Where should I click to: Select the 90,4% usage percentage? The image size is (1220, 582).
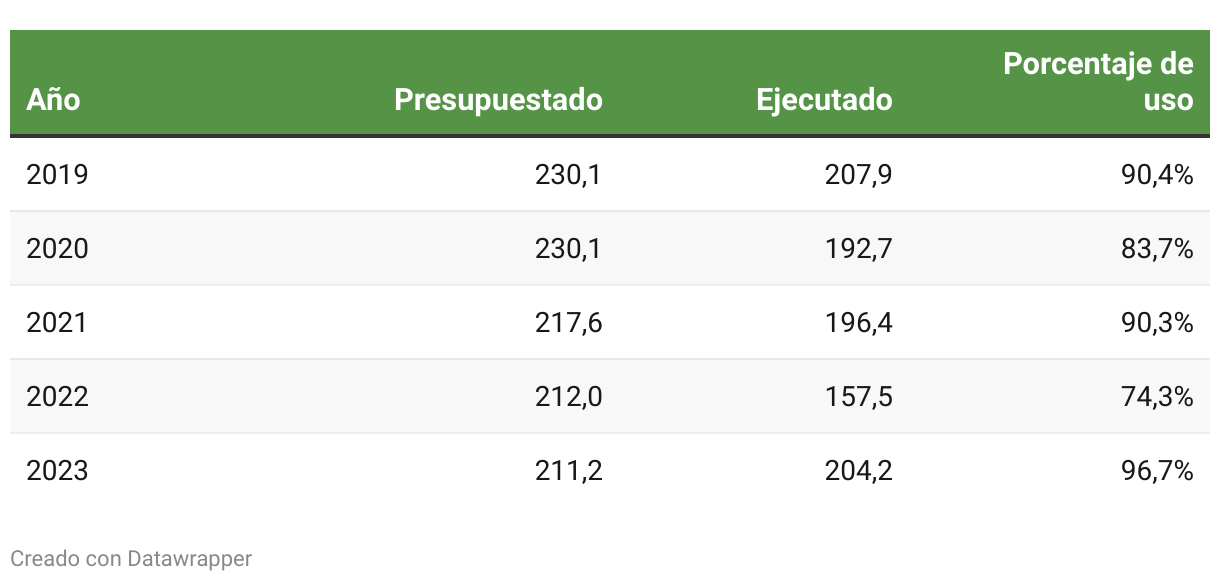1157,175
